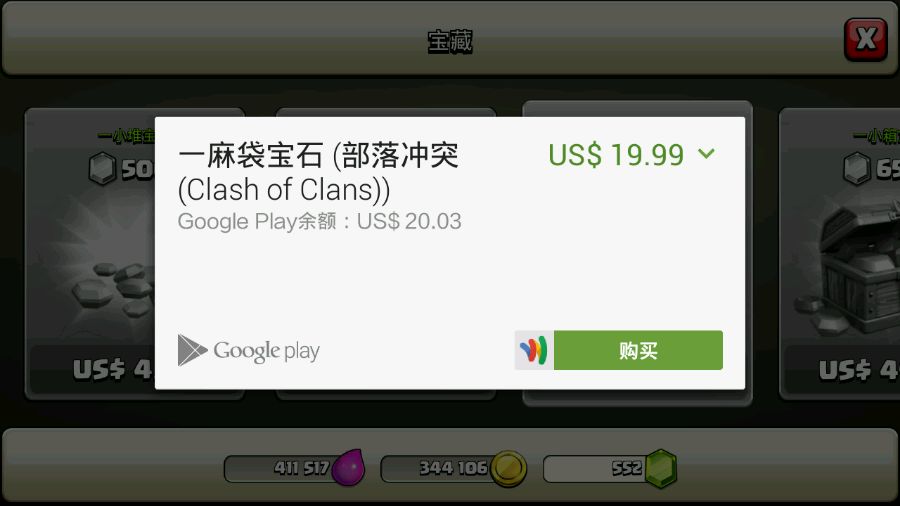Click the Google Play balance US$ 20.03 line
Image resolution: width=900 pixels, height=506 pixels.
point(319,221)
